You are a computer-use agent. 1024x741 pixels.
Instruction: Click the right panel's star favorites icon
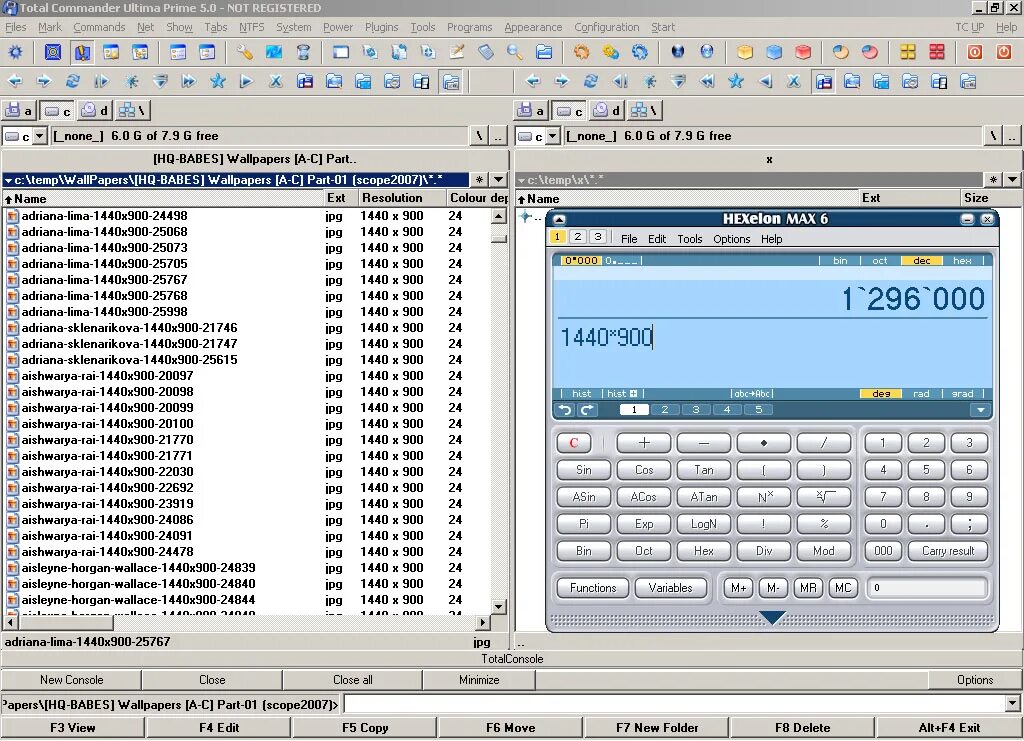[736, 81]
